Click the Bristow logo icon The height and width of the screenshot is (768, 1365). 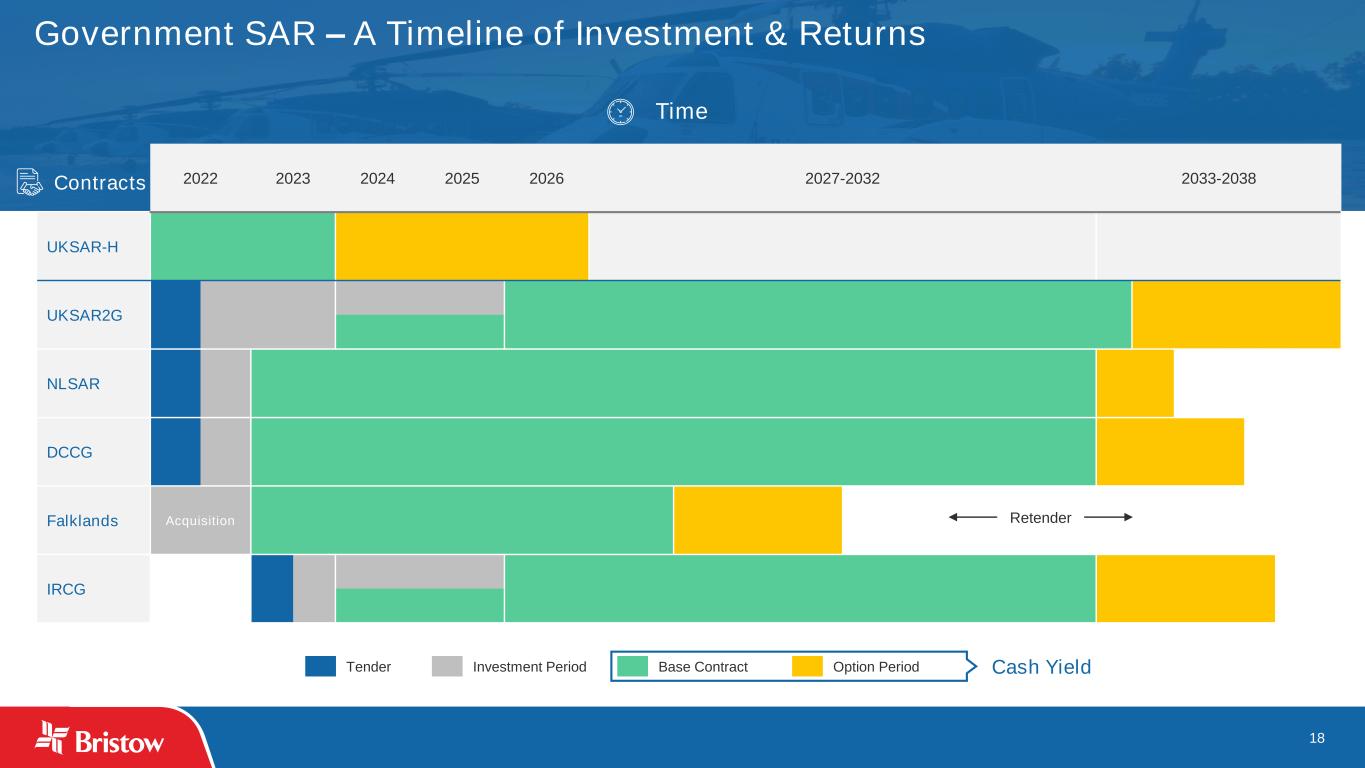[52, 737]
